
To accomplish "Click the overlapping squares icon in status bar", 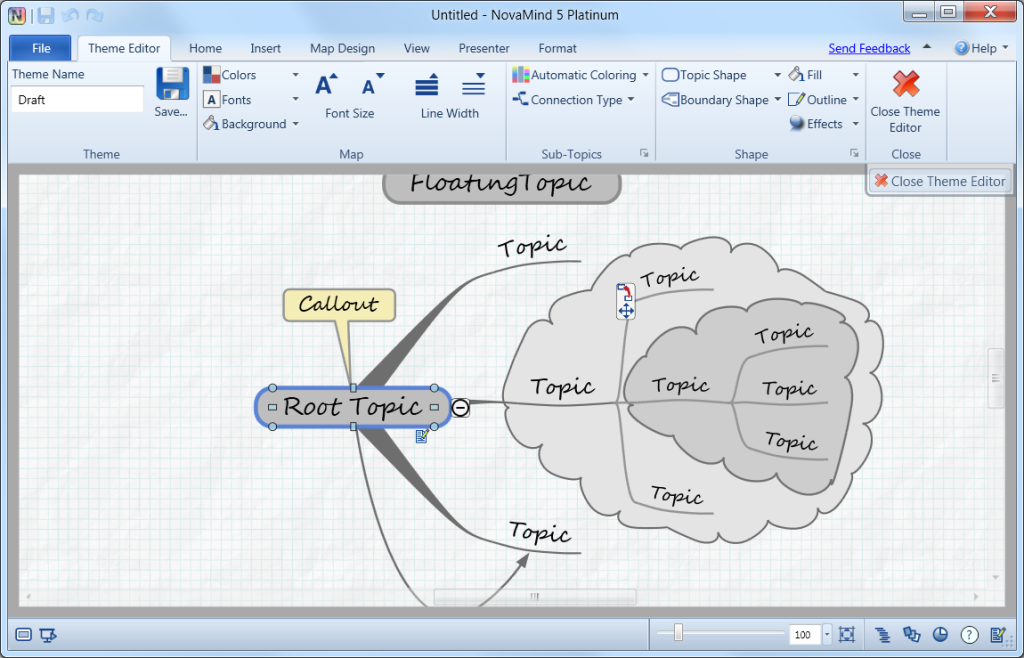I will coord(911,634).
